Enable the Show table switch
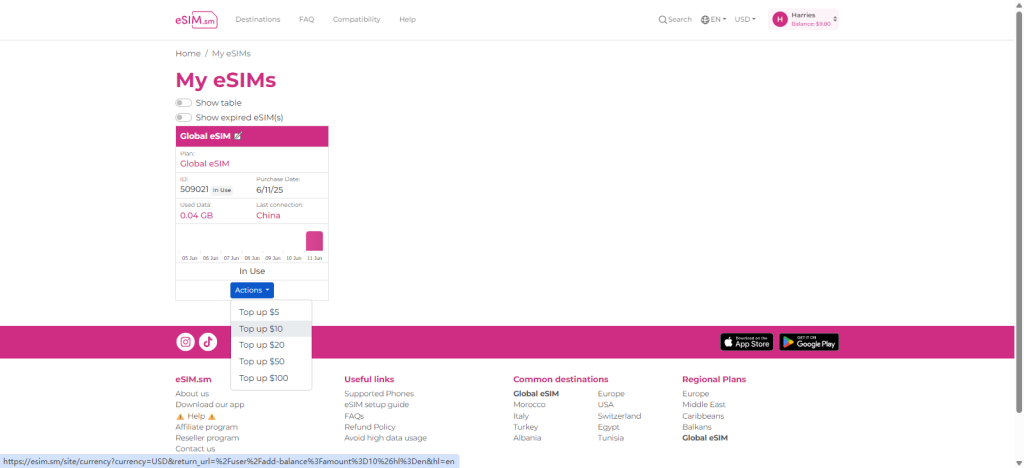Viewport: 1024px width, 468px height. click(184, 103)
